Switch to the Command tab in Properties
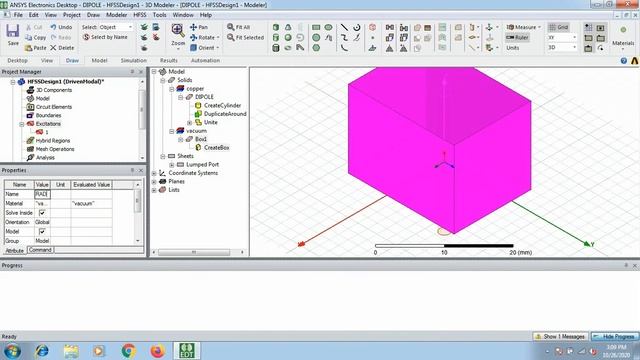 point(40,250)
